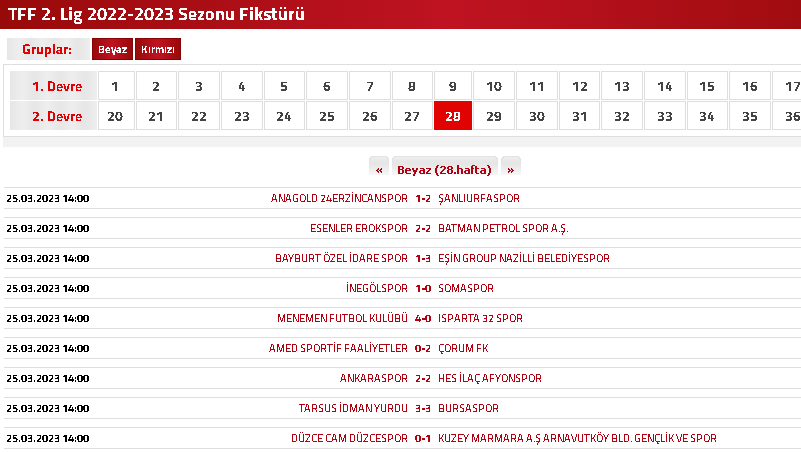Image resolution: width=801 pixels, height=452 pixels.
Task: Open week 35 fixtures
Action: [x=749, y=116]
